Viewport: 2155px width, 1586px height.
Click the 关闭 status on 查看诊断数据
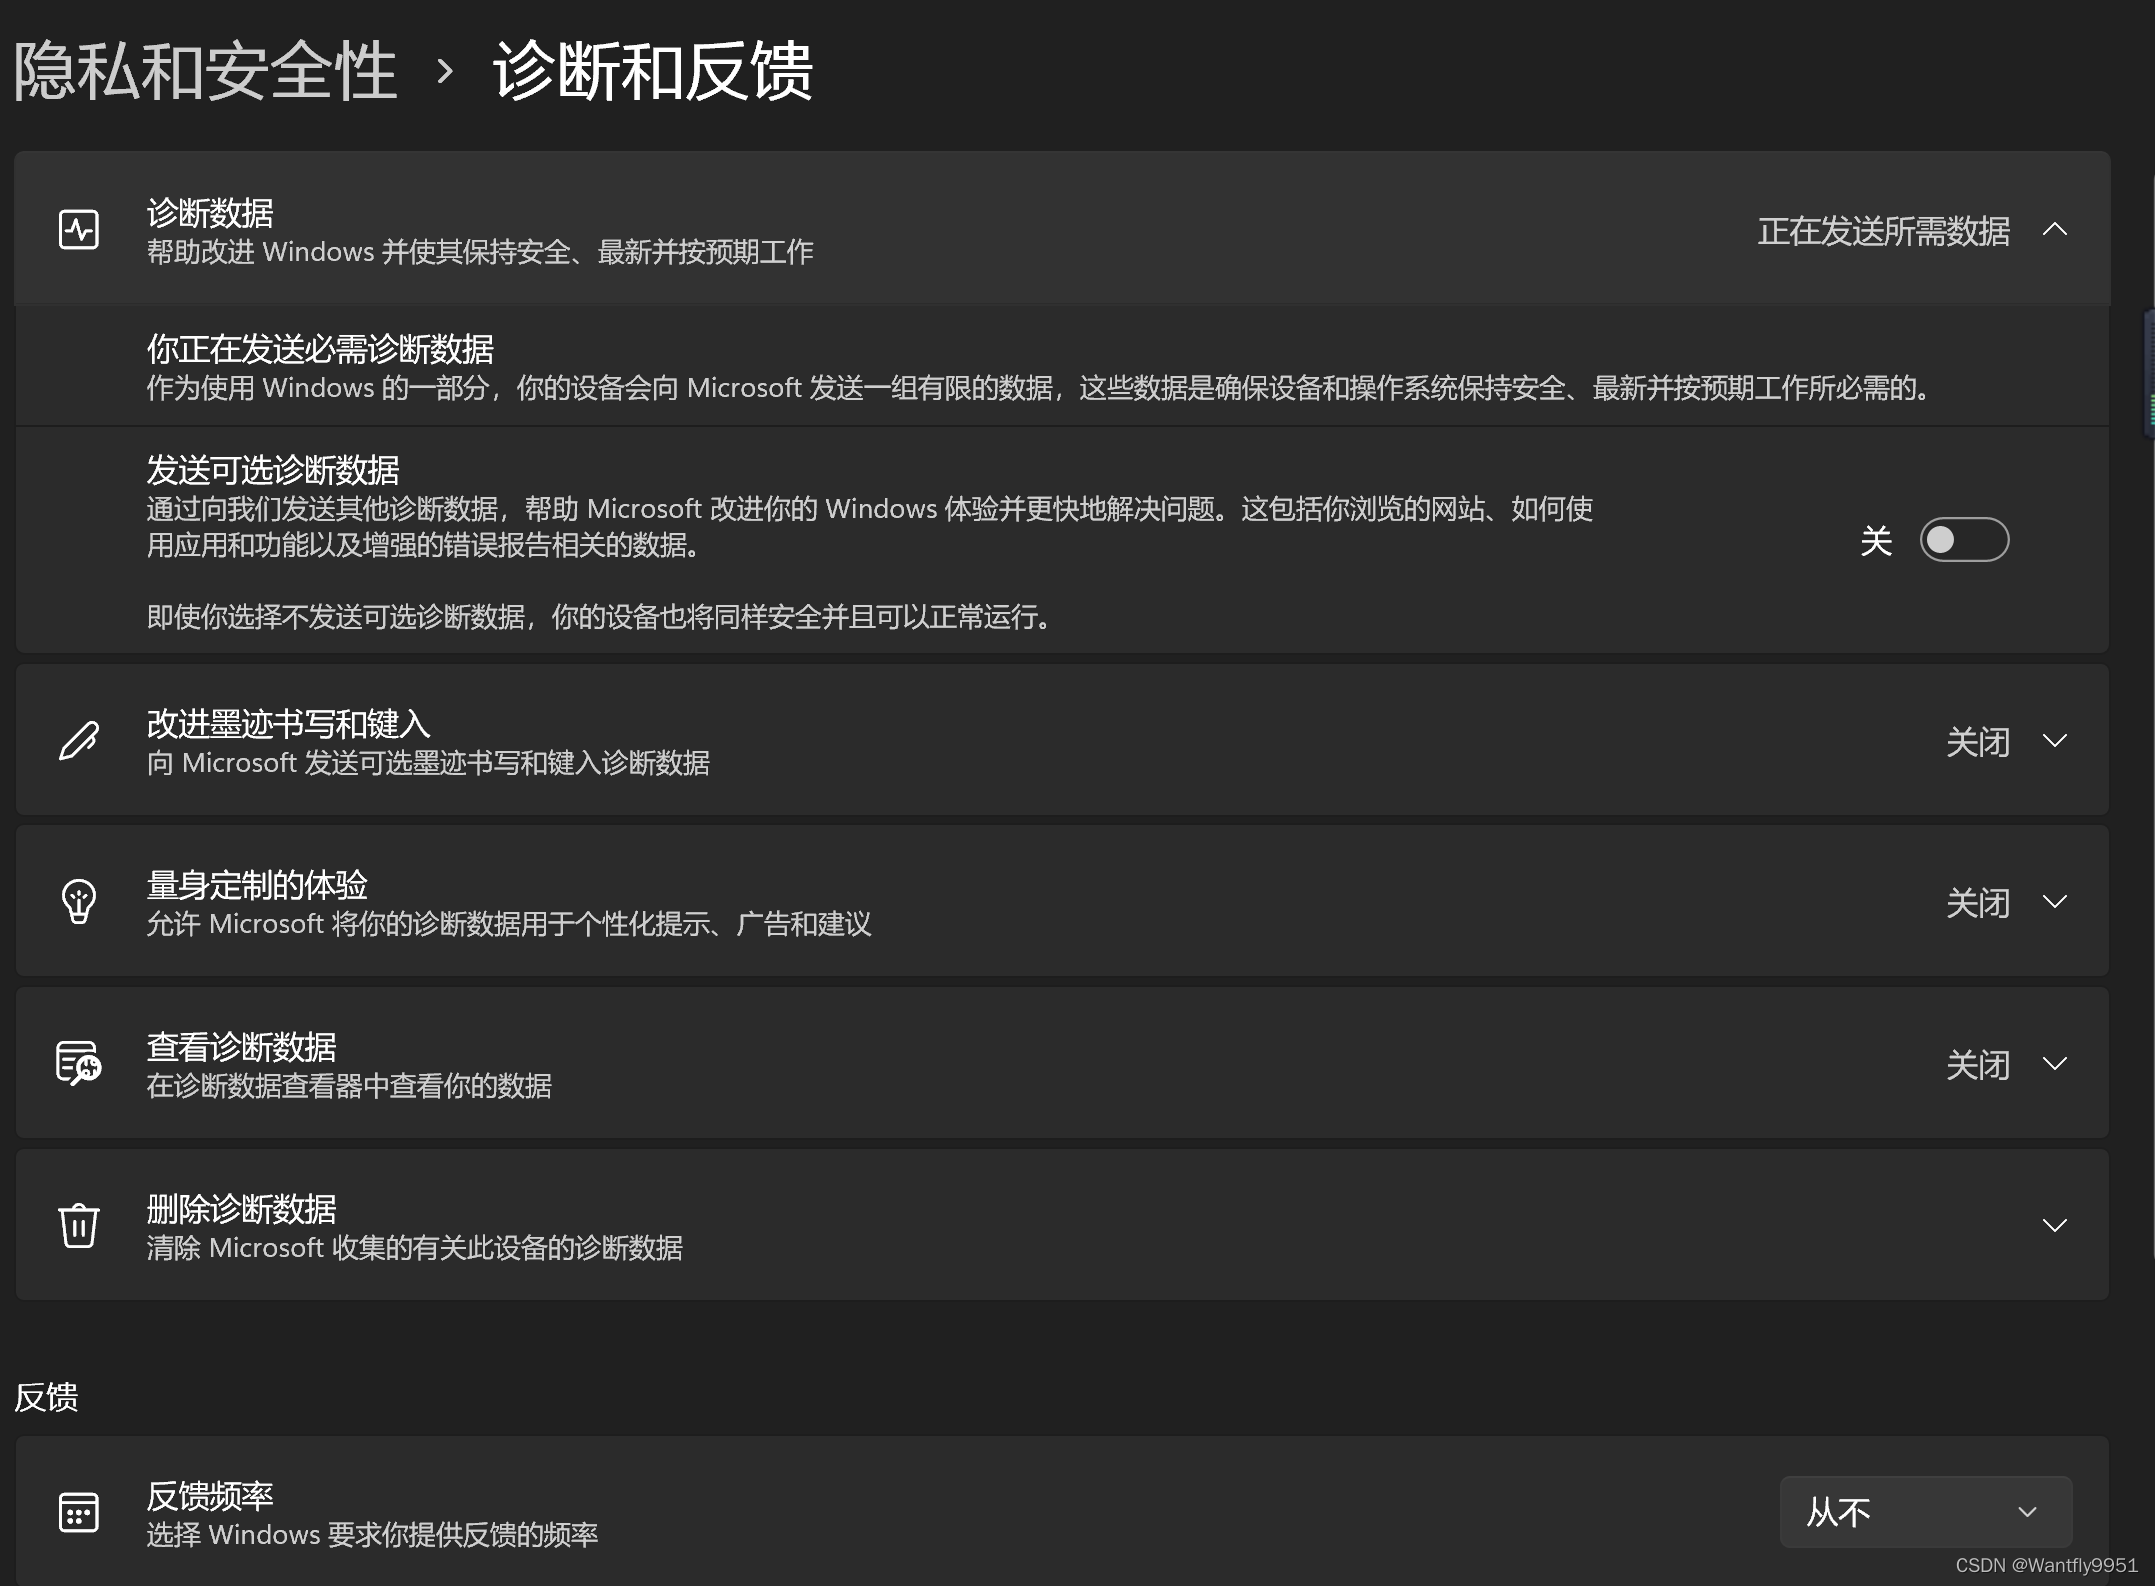click(x=1977, y=1064)
